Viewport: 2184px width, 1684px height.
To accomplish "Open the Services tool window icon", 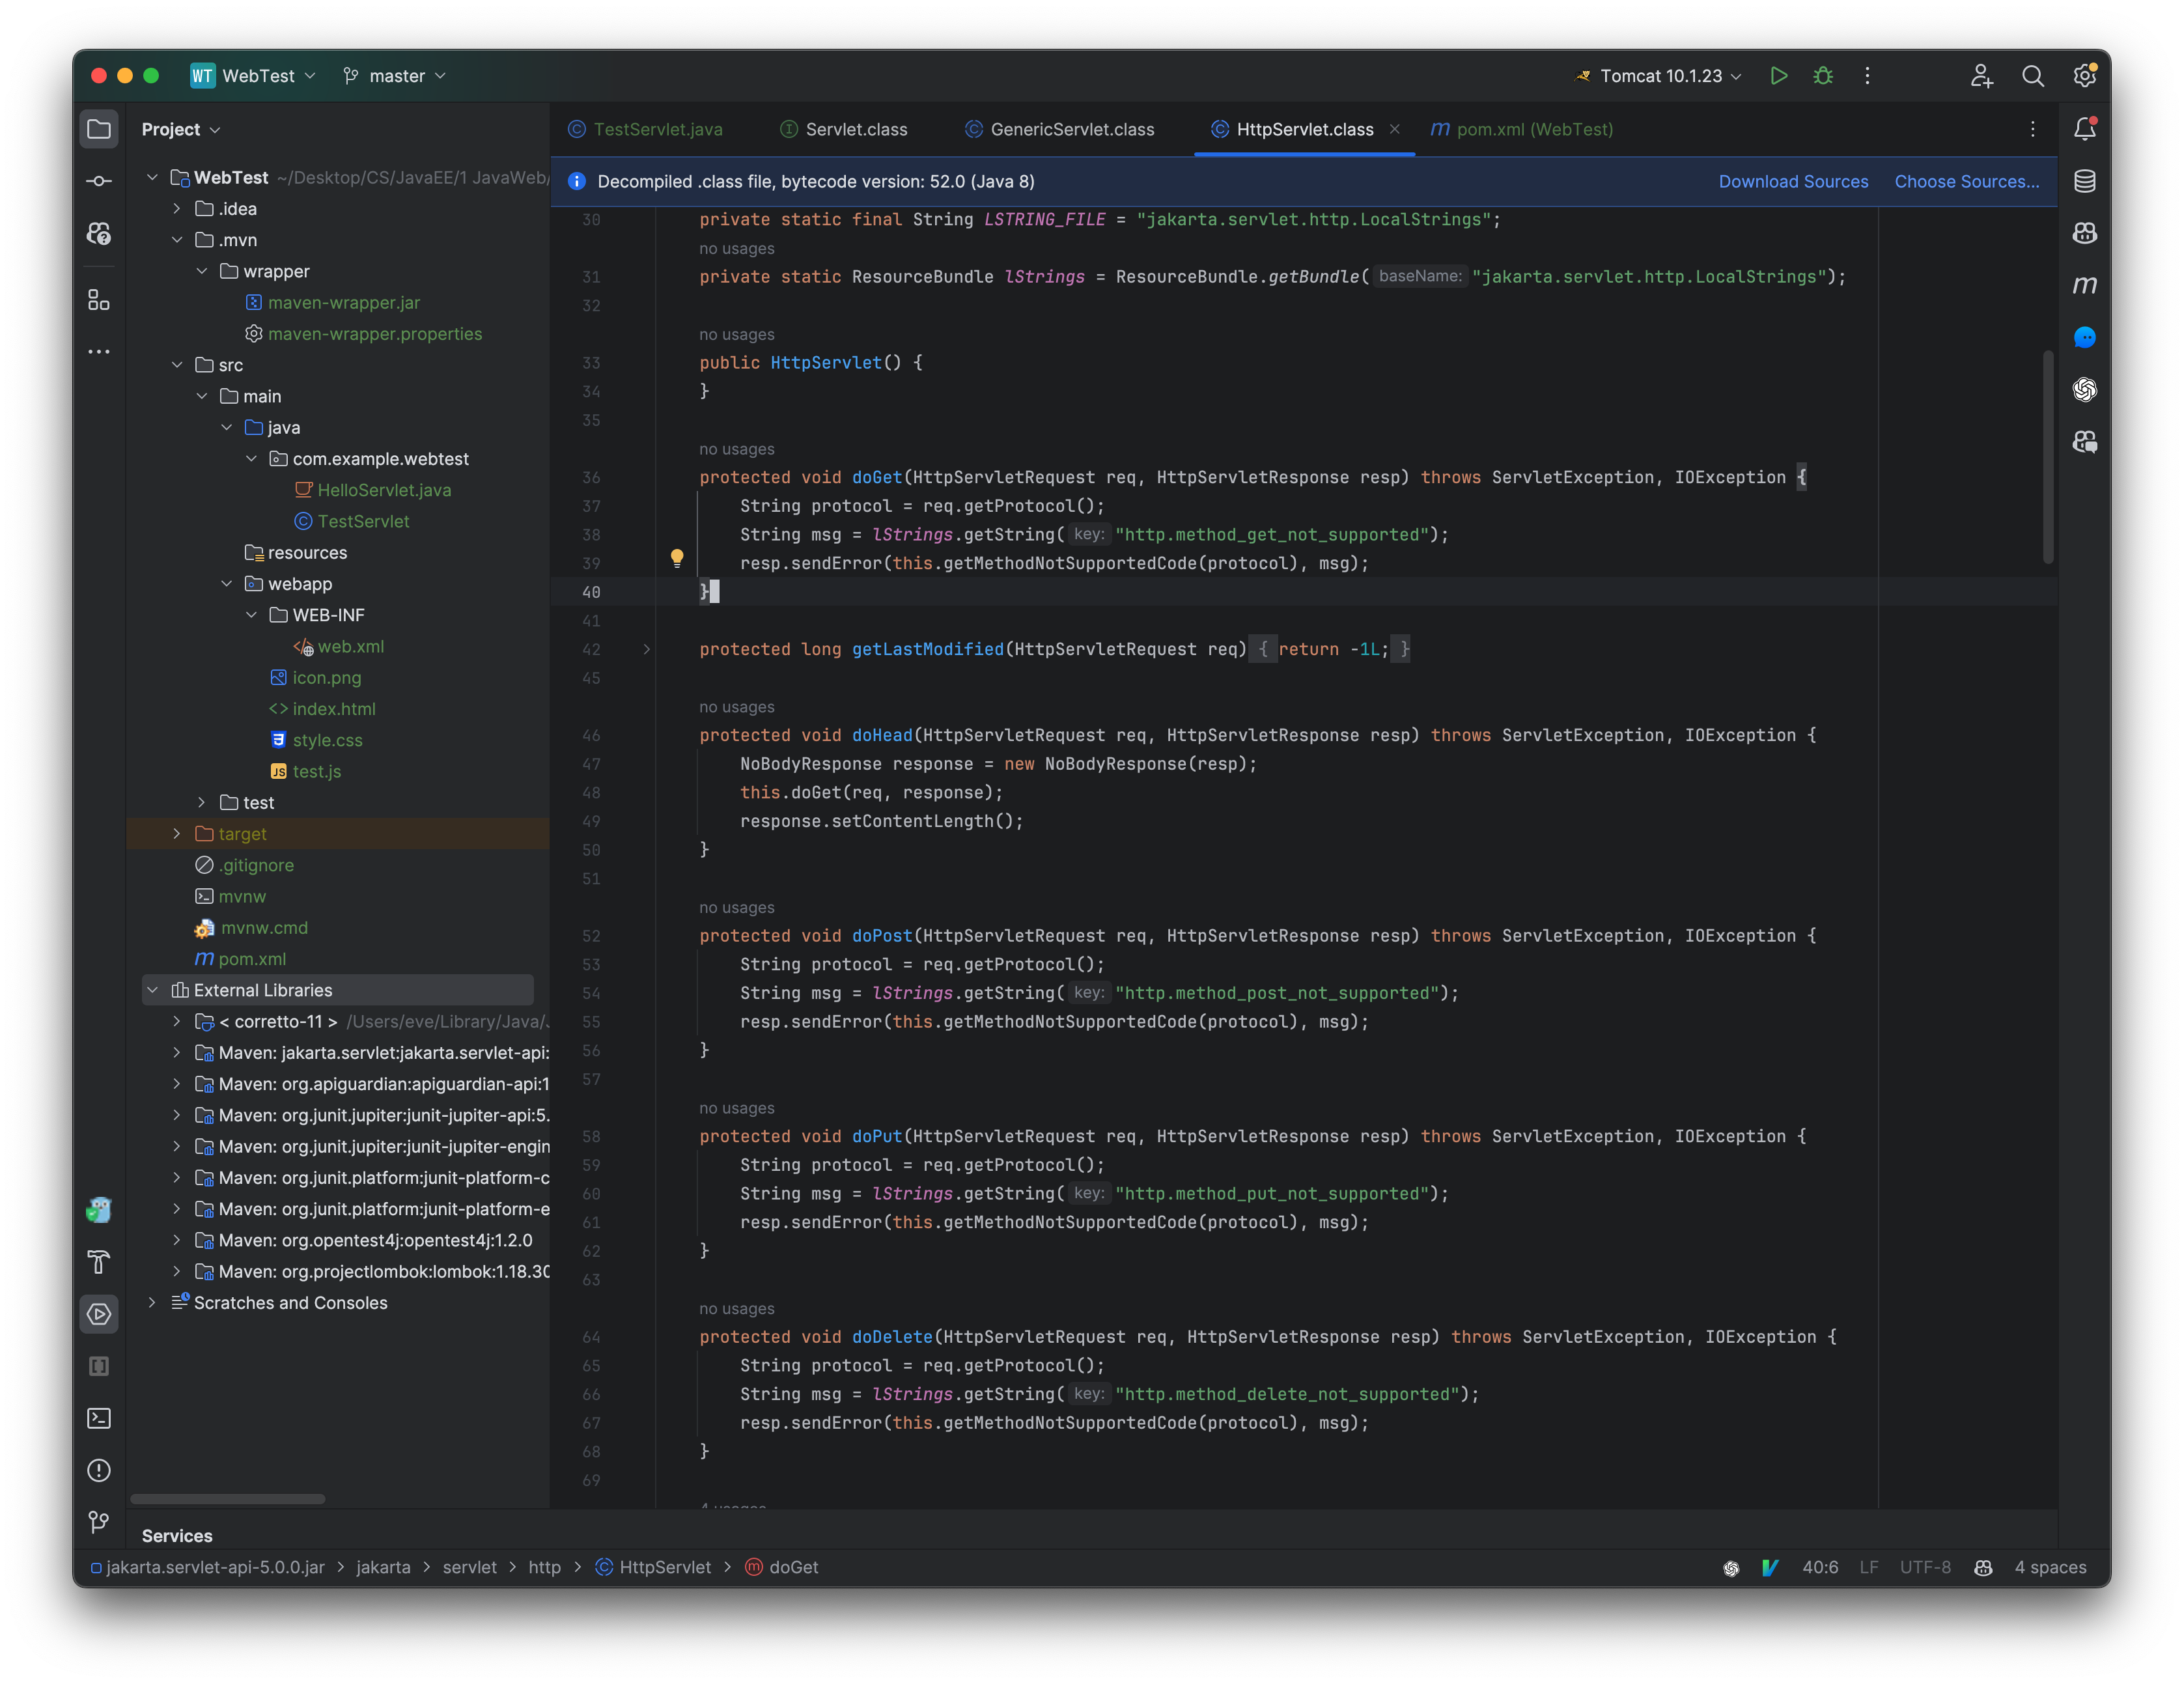I will (x=99, y=1314).
